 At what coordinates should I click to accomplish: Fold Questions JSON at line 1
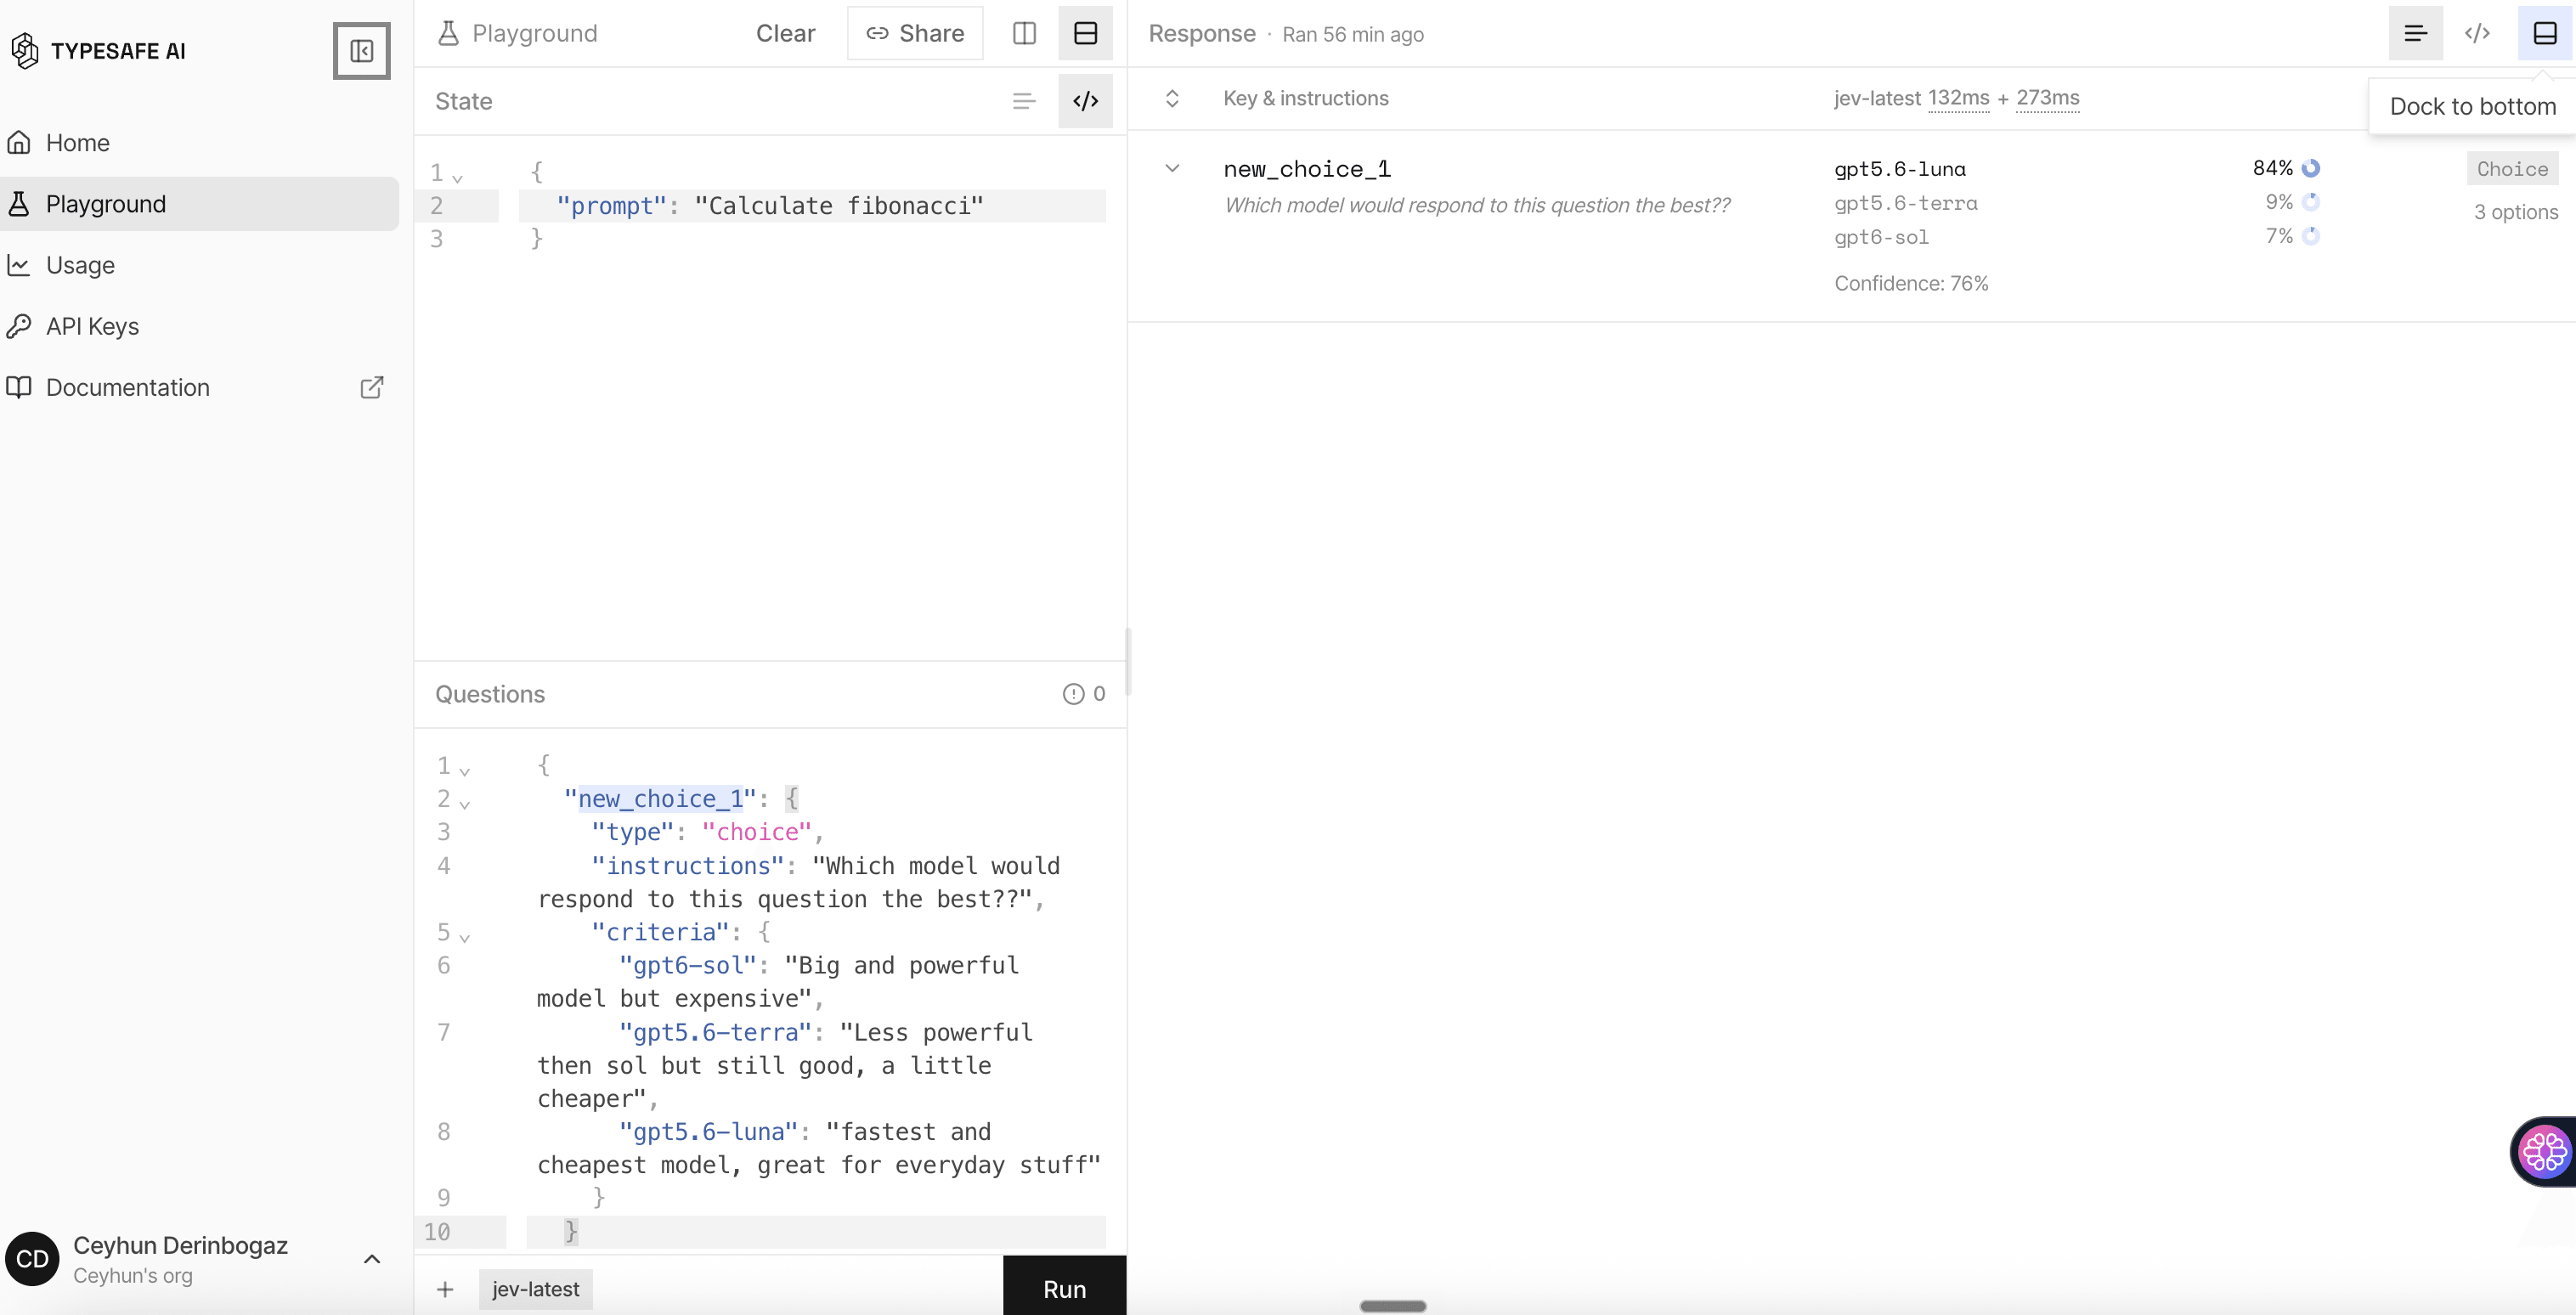point(465,770)
